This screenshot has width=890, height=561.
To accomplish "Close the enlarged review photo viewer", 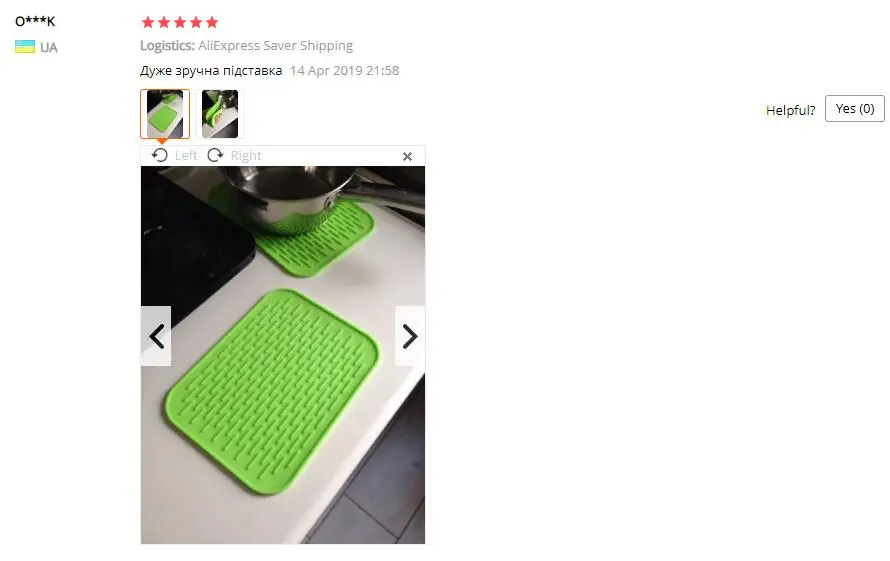I will point(407,157).
